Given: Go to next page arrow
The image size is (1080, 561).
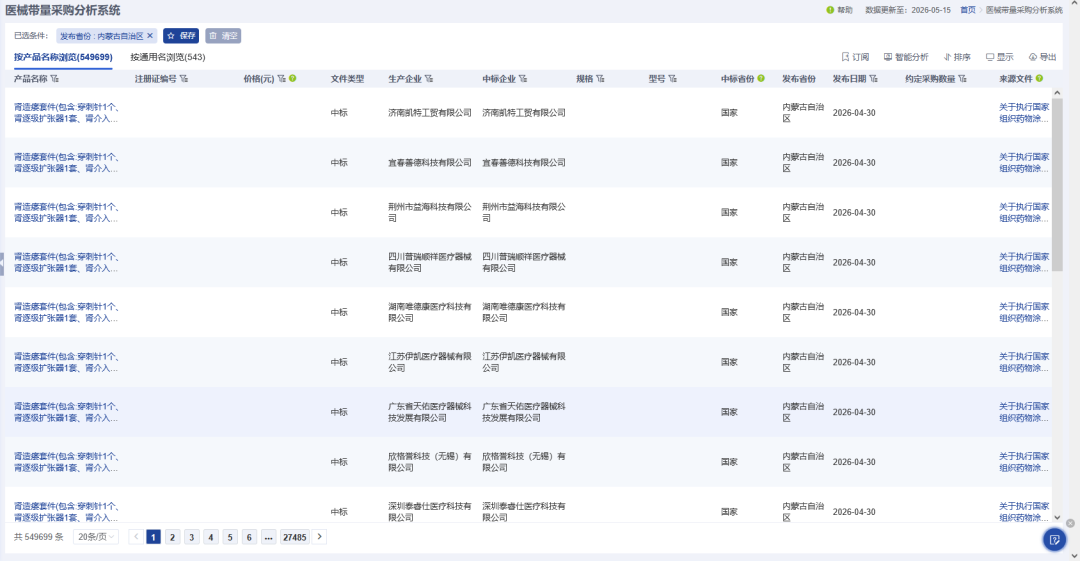Looking at the screenshot, I should pyautogui.click(x=319, y=537).
